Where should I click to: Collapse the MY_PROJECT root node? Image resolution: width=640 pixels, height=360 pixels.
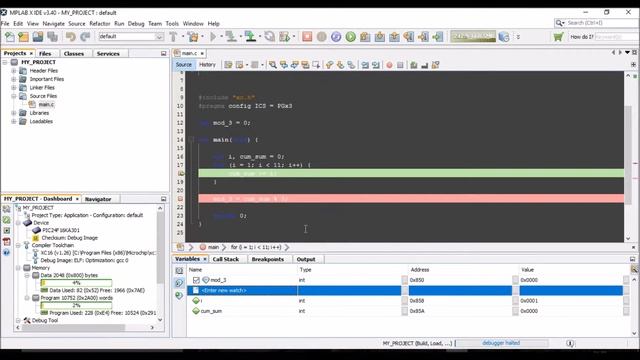(5, 62)
